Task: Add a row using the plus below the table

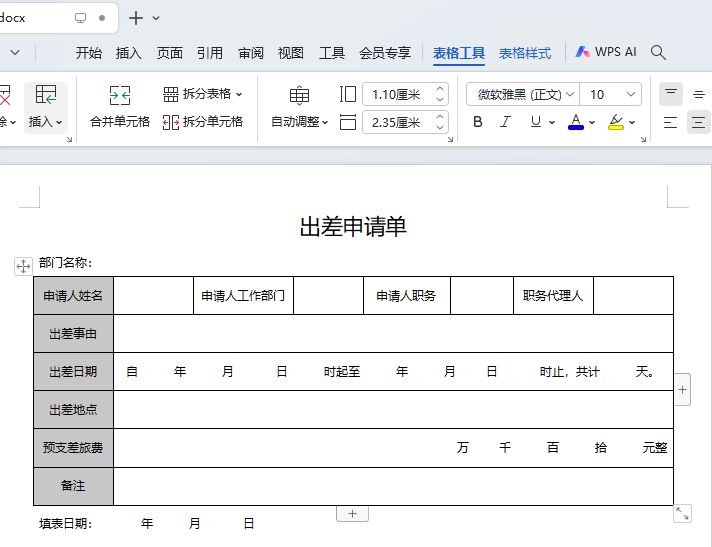Action: tap(351, 513)
